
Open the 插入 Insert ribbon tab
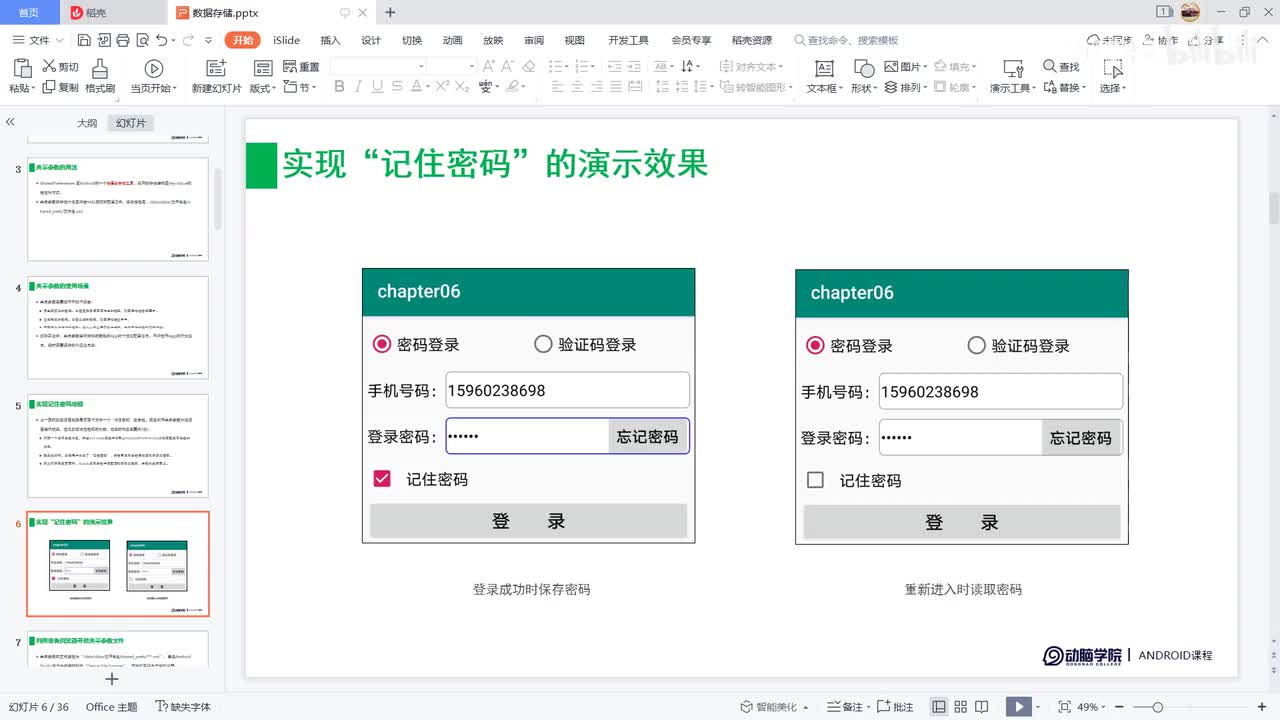(x=330, y=40)
